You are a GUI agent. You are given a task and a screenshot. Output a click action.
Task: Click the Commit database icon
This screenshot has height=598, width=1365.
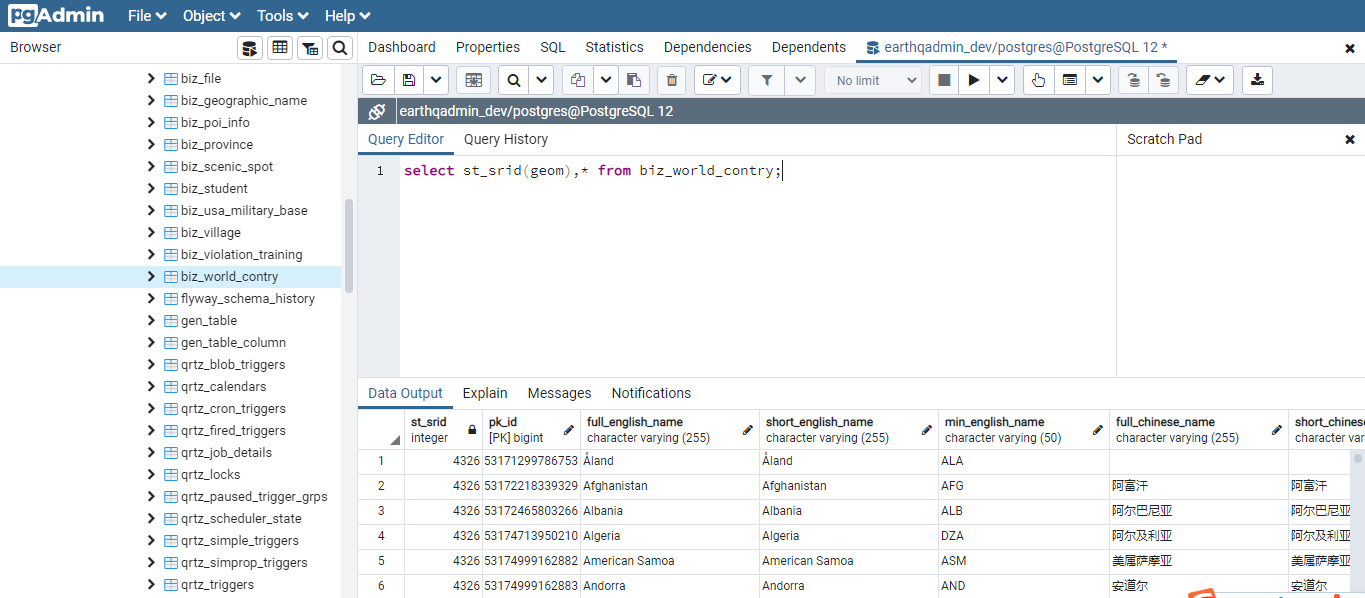click(x=1133, y=80)
